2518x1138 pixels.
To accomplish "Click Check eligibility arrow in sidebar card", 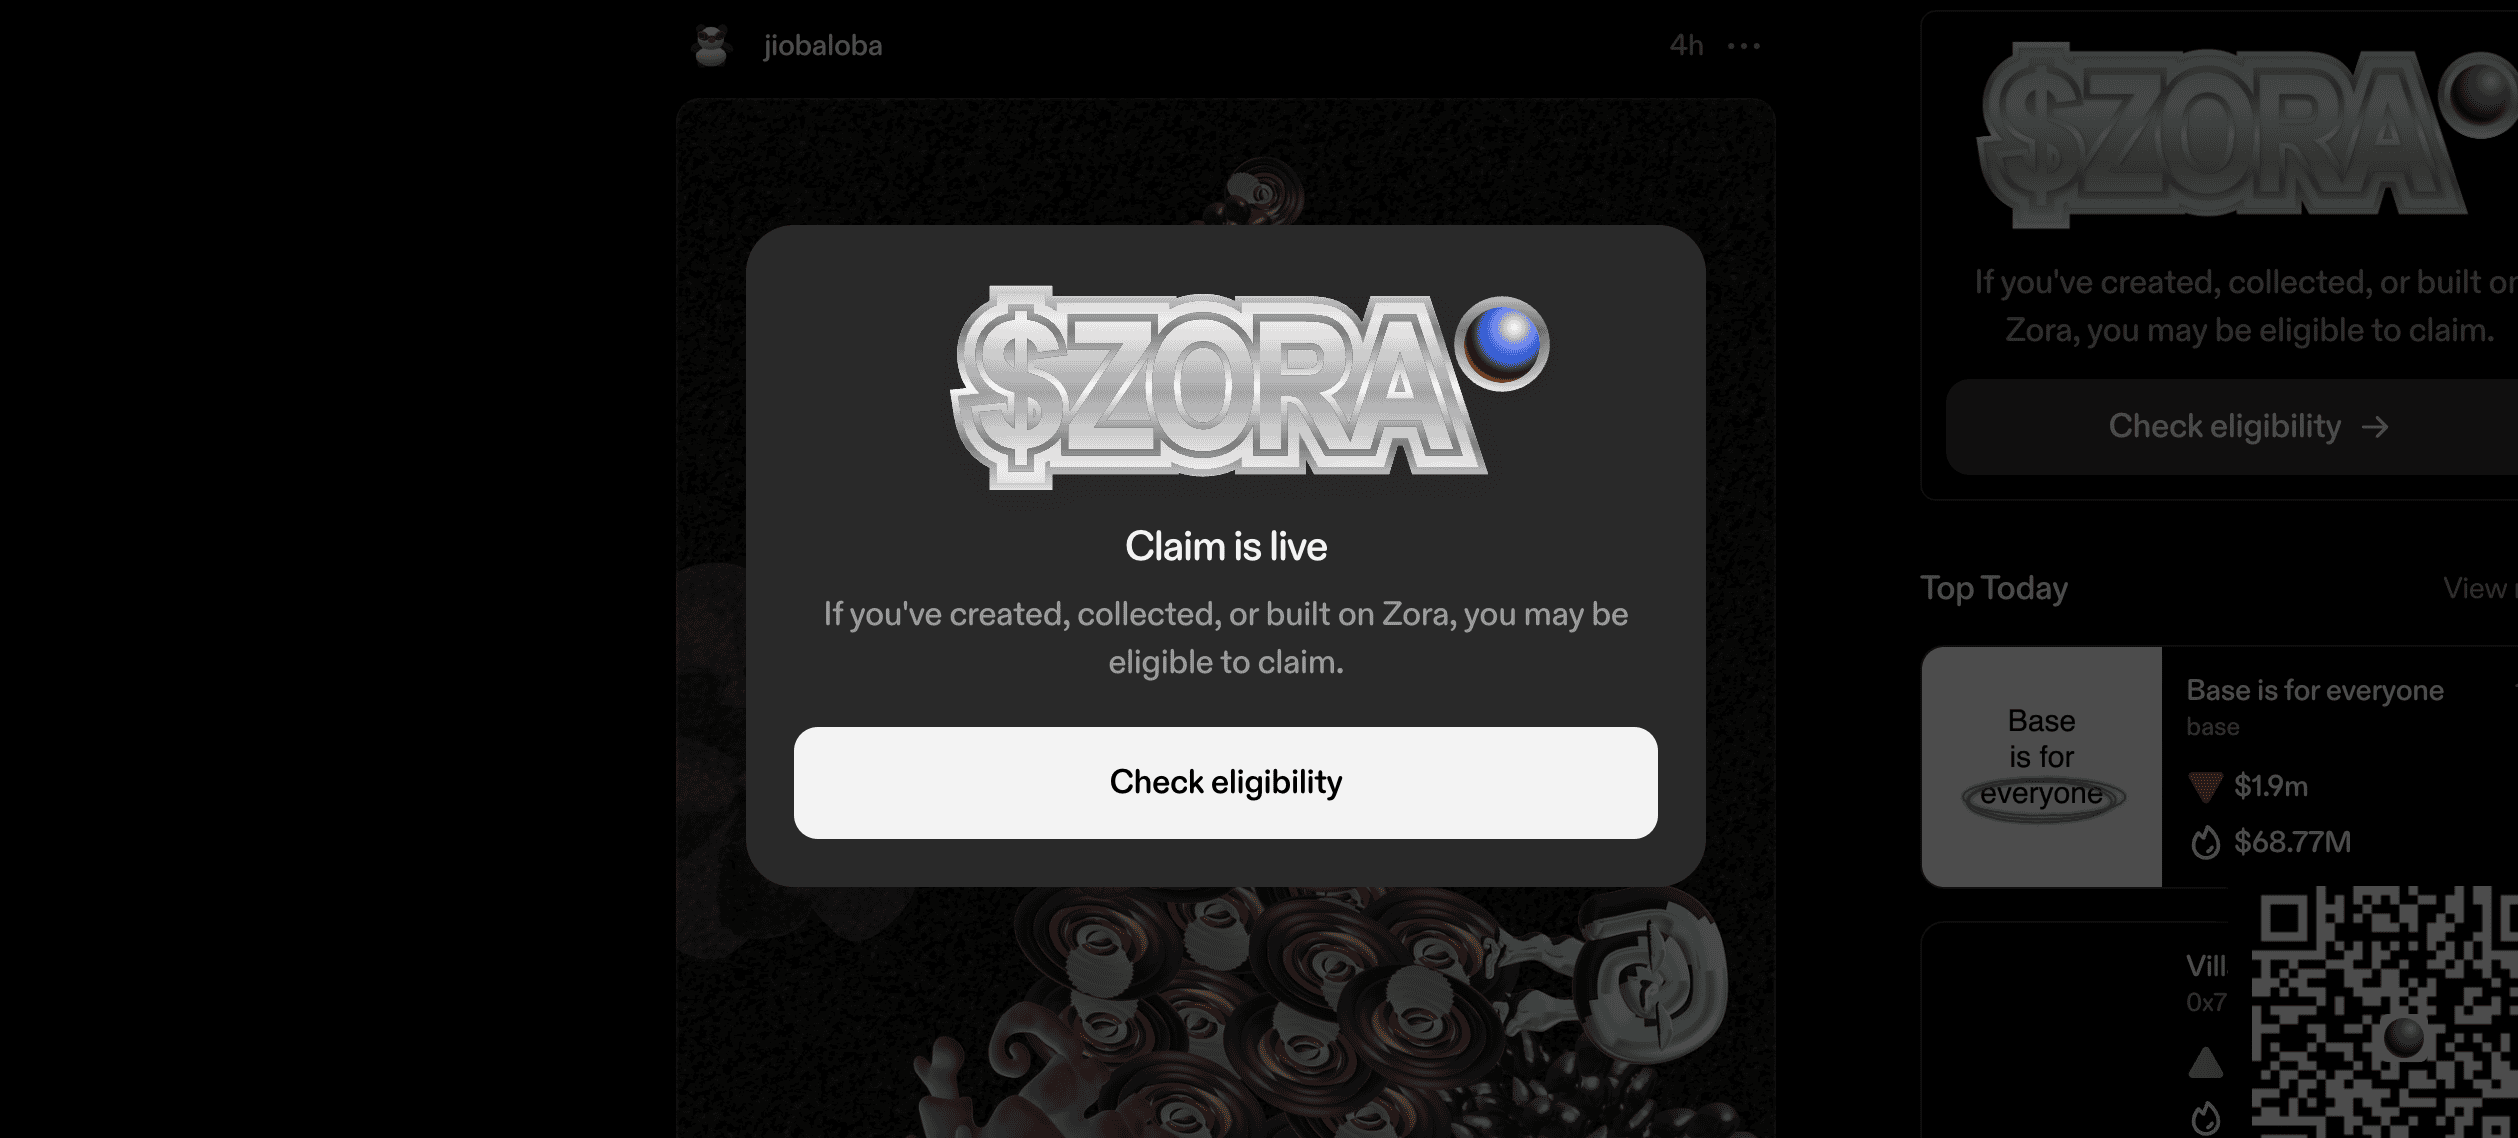I will coord(2374,427).
